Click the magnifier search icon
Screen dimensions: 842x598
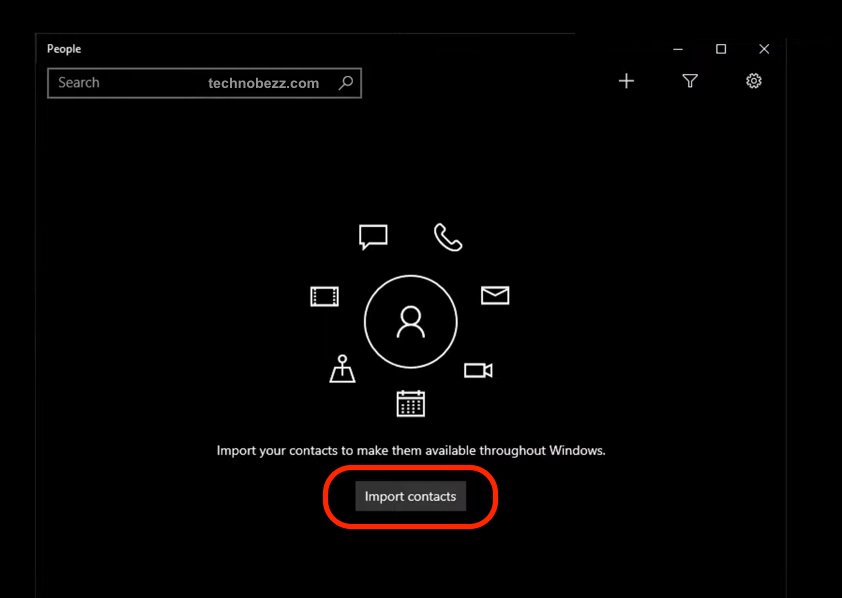coord(346,83)
